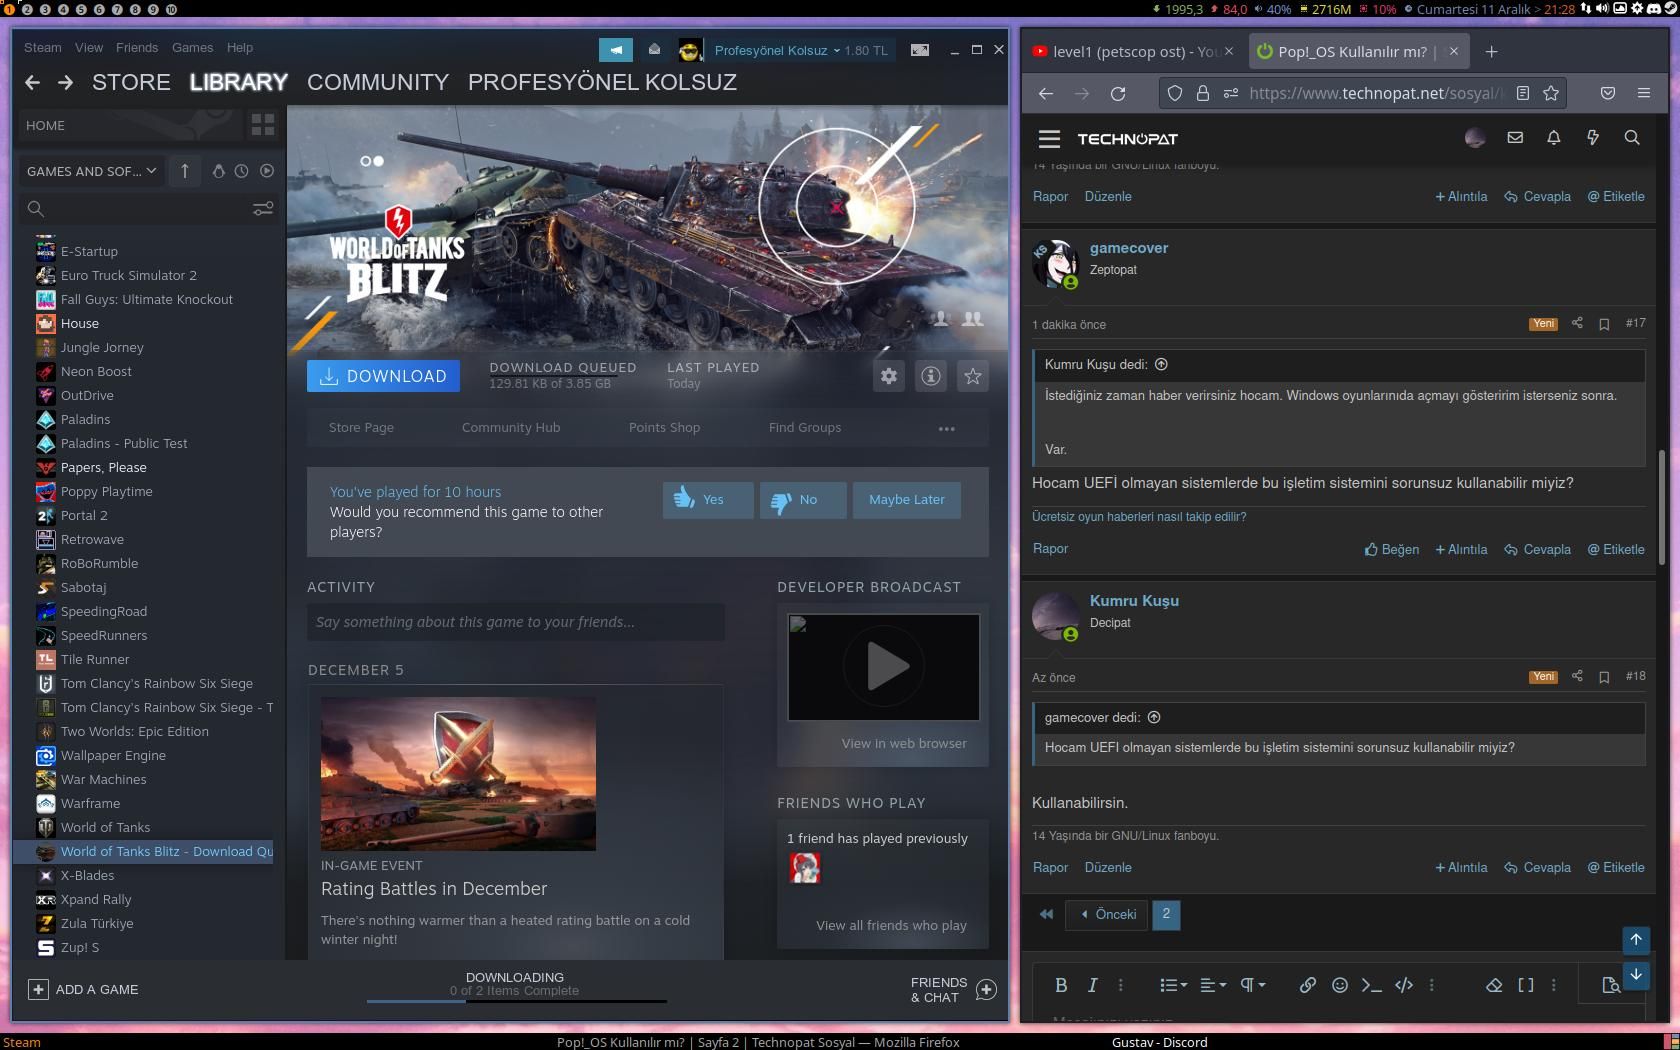Switch Steam library to grid view
The width and height of the screenshot is (1680, 1050).
pos(263,125)
